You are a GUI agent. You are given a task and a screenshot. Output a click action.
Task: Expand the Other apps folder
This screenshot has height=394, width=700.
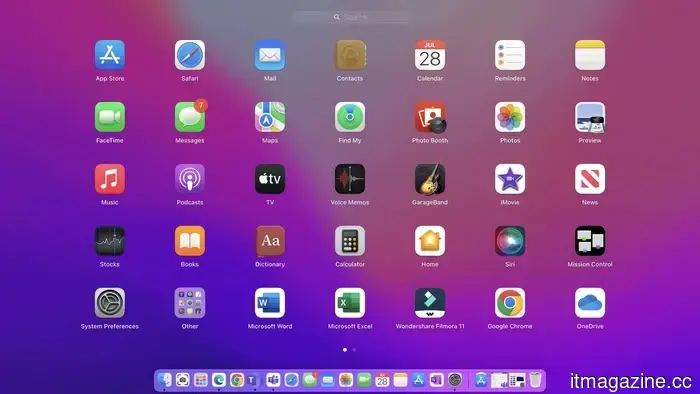[190, 303]
